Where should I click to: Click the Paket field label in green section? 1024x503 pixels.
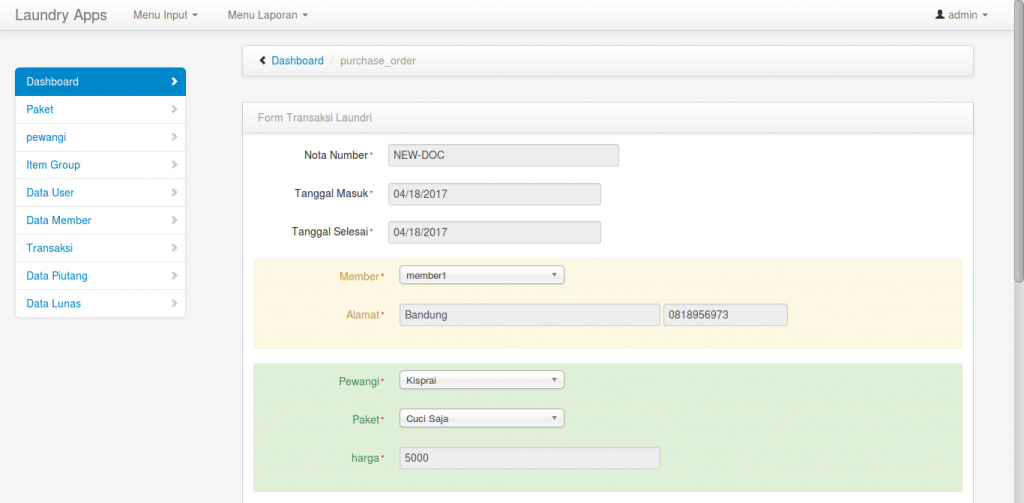click(366, 420)
